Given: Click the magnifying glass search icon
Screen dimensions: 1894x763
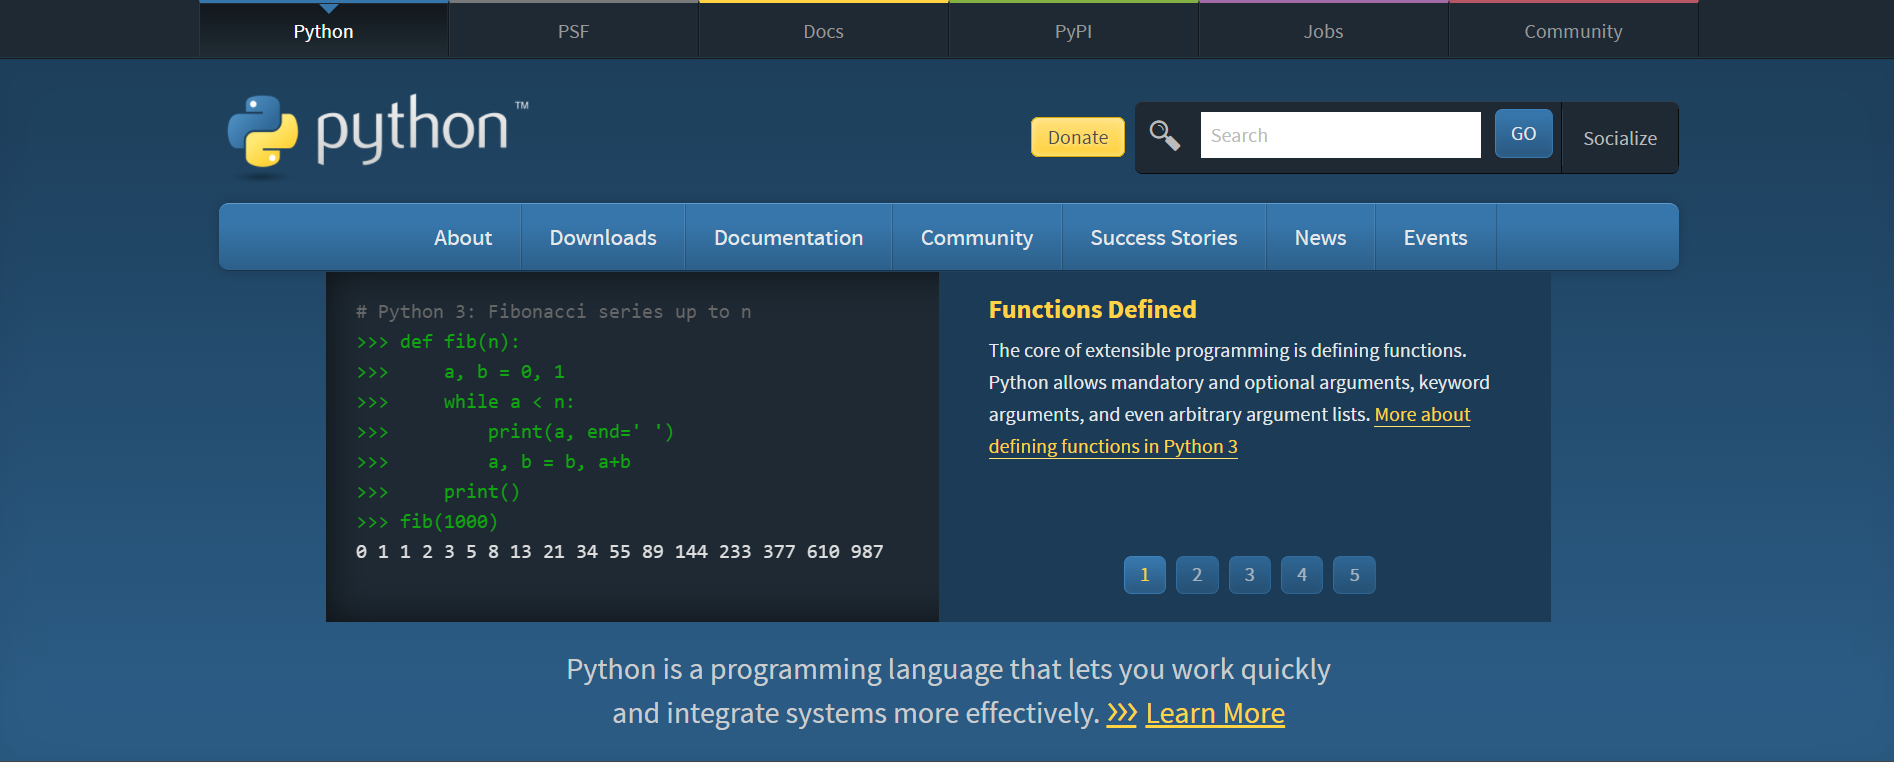Looking at the screenshot, I should 1164,134.
